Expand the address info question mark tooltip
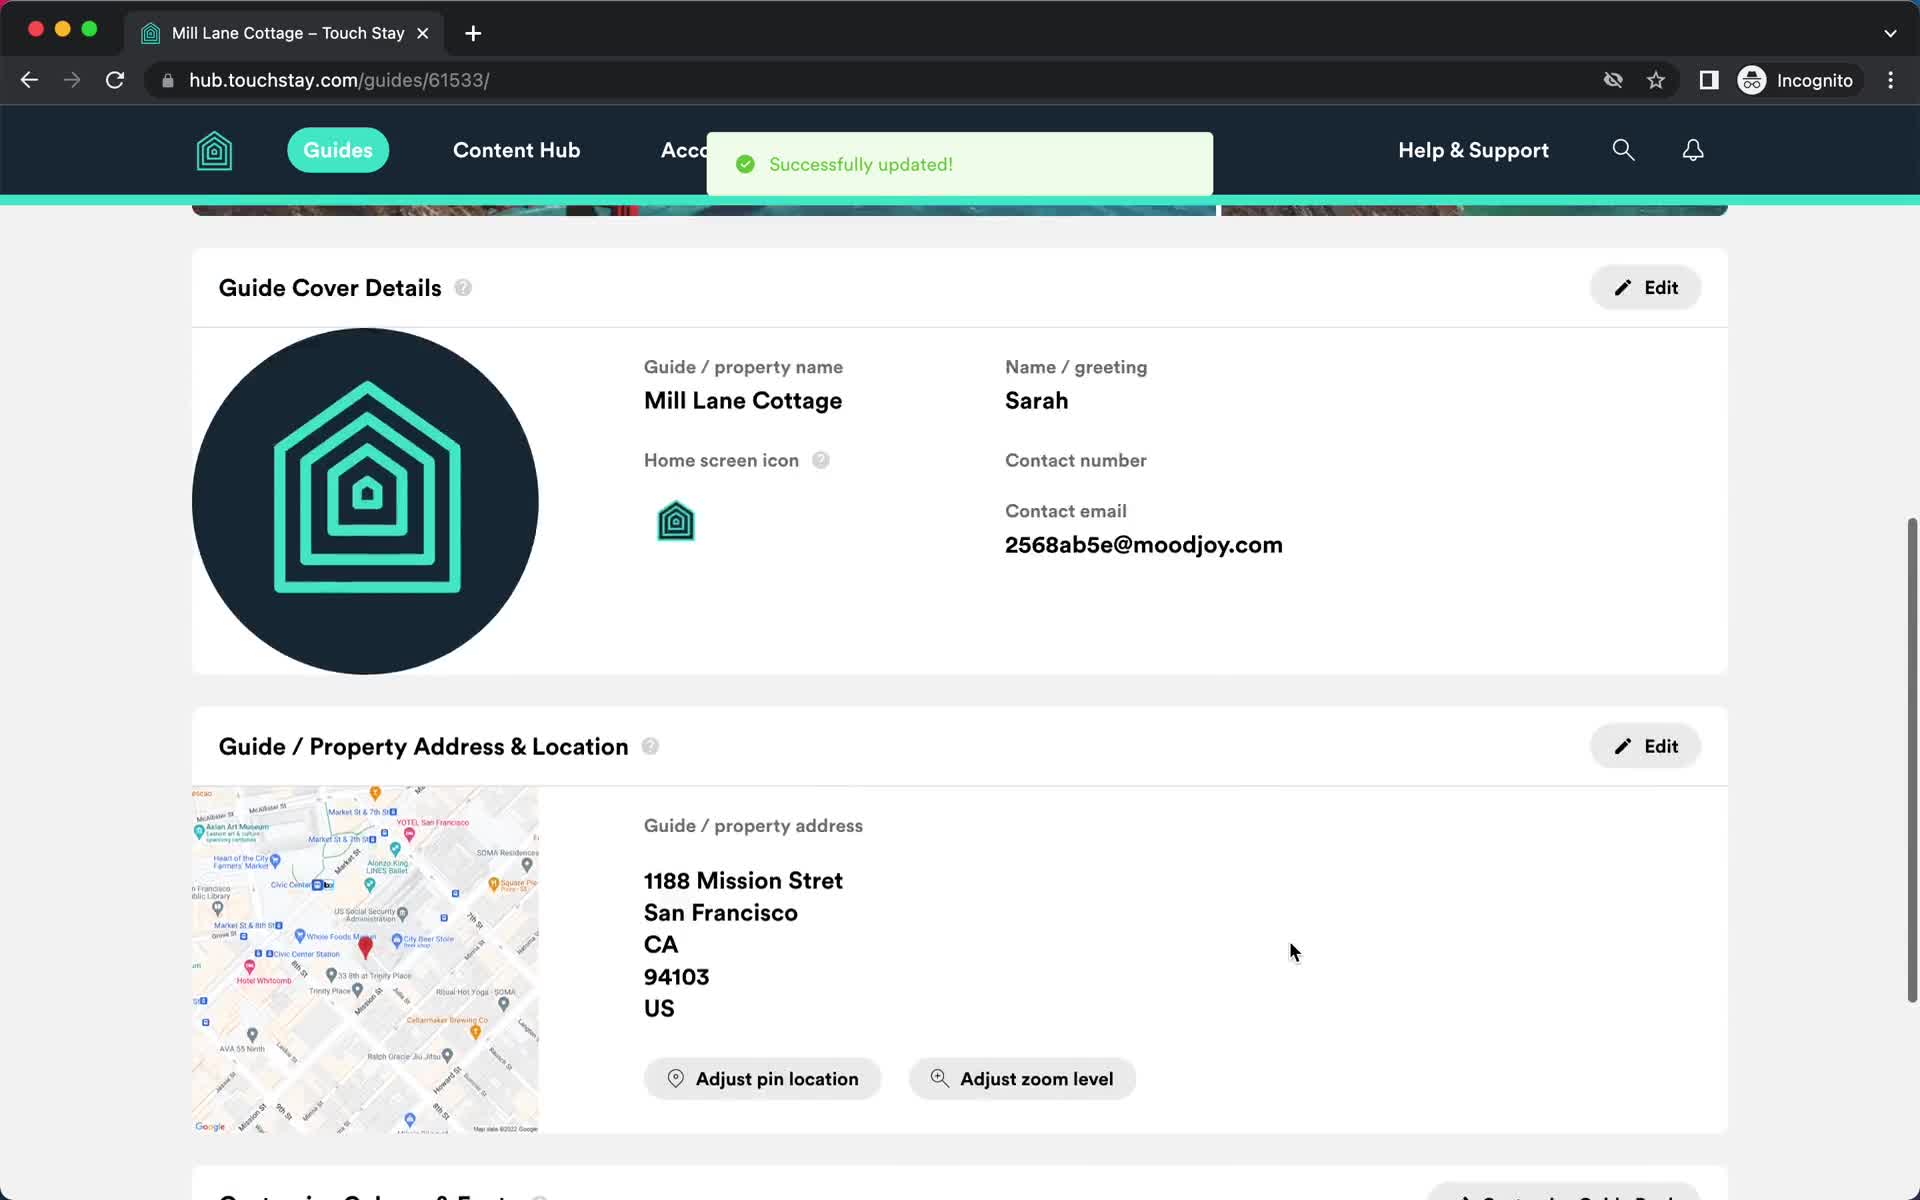1920x1200 pixels. [650, 747]
